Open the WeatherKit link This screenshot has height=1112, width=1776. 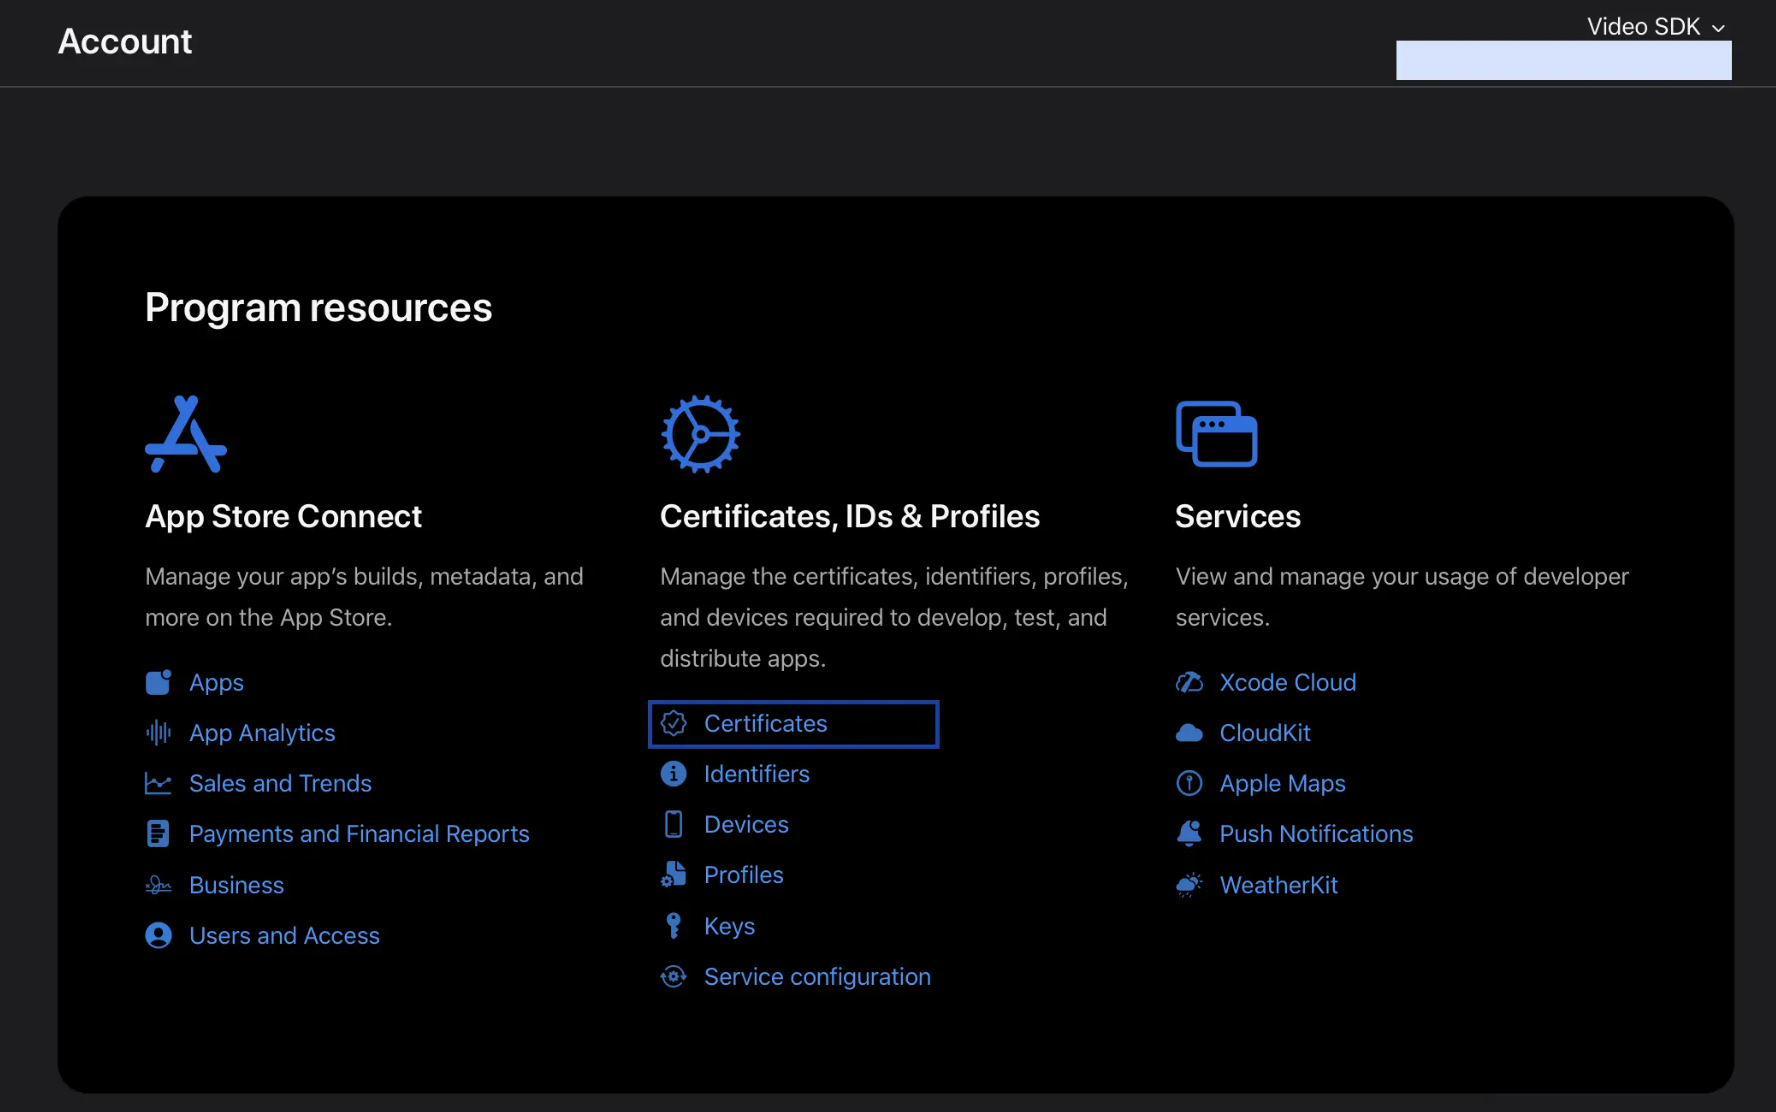tap(1279, 885)
